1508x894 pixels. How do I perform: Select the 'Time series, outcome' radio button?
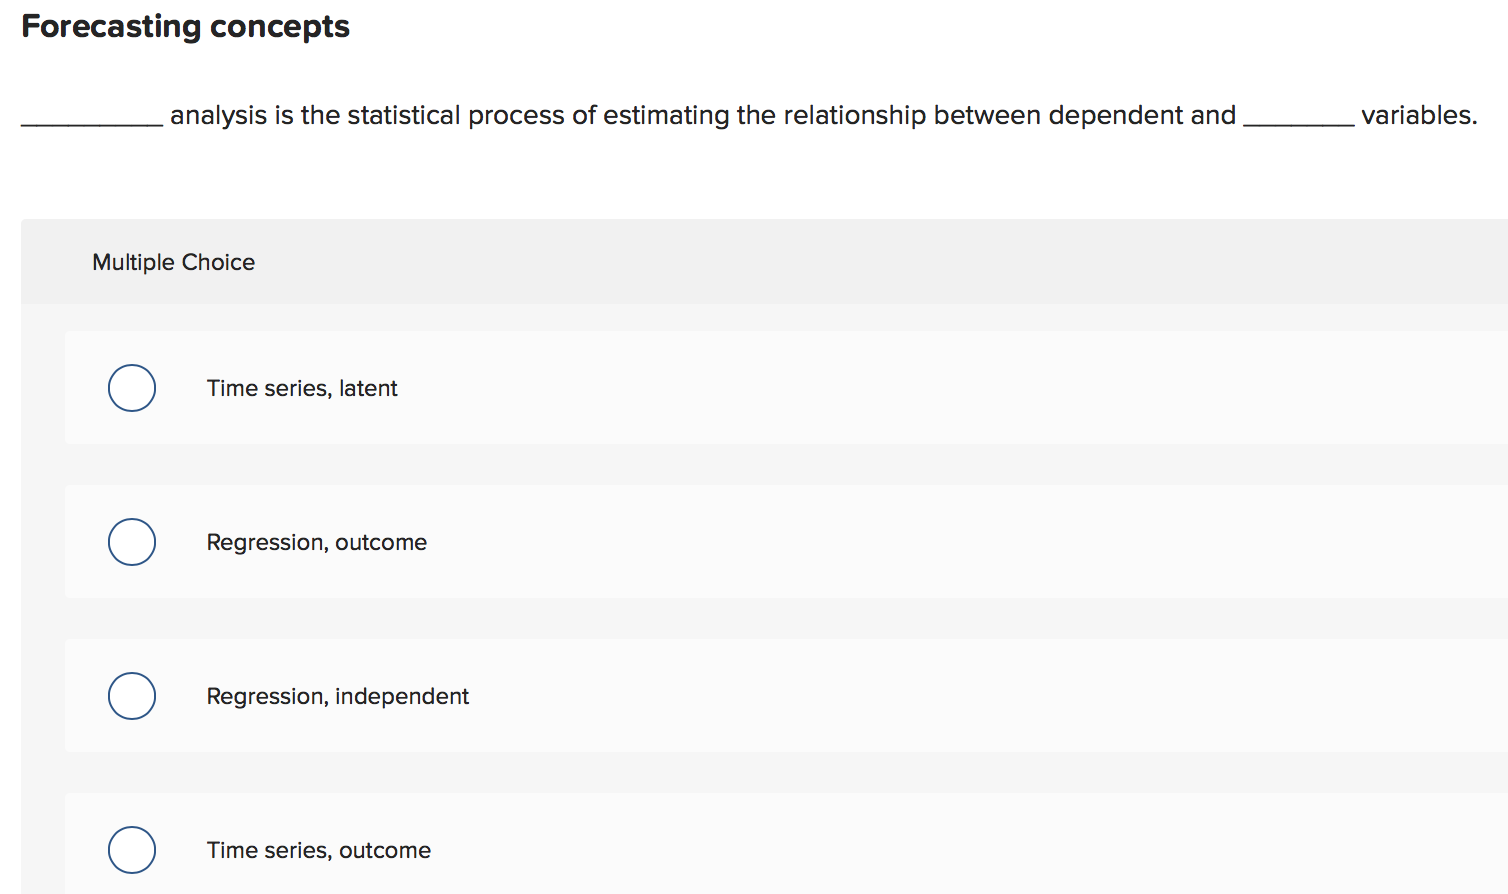tap(131, 850)
